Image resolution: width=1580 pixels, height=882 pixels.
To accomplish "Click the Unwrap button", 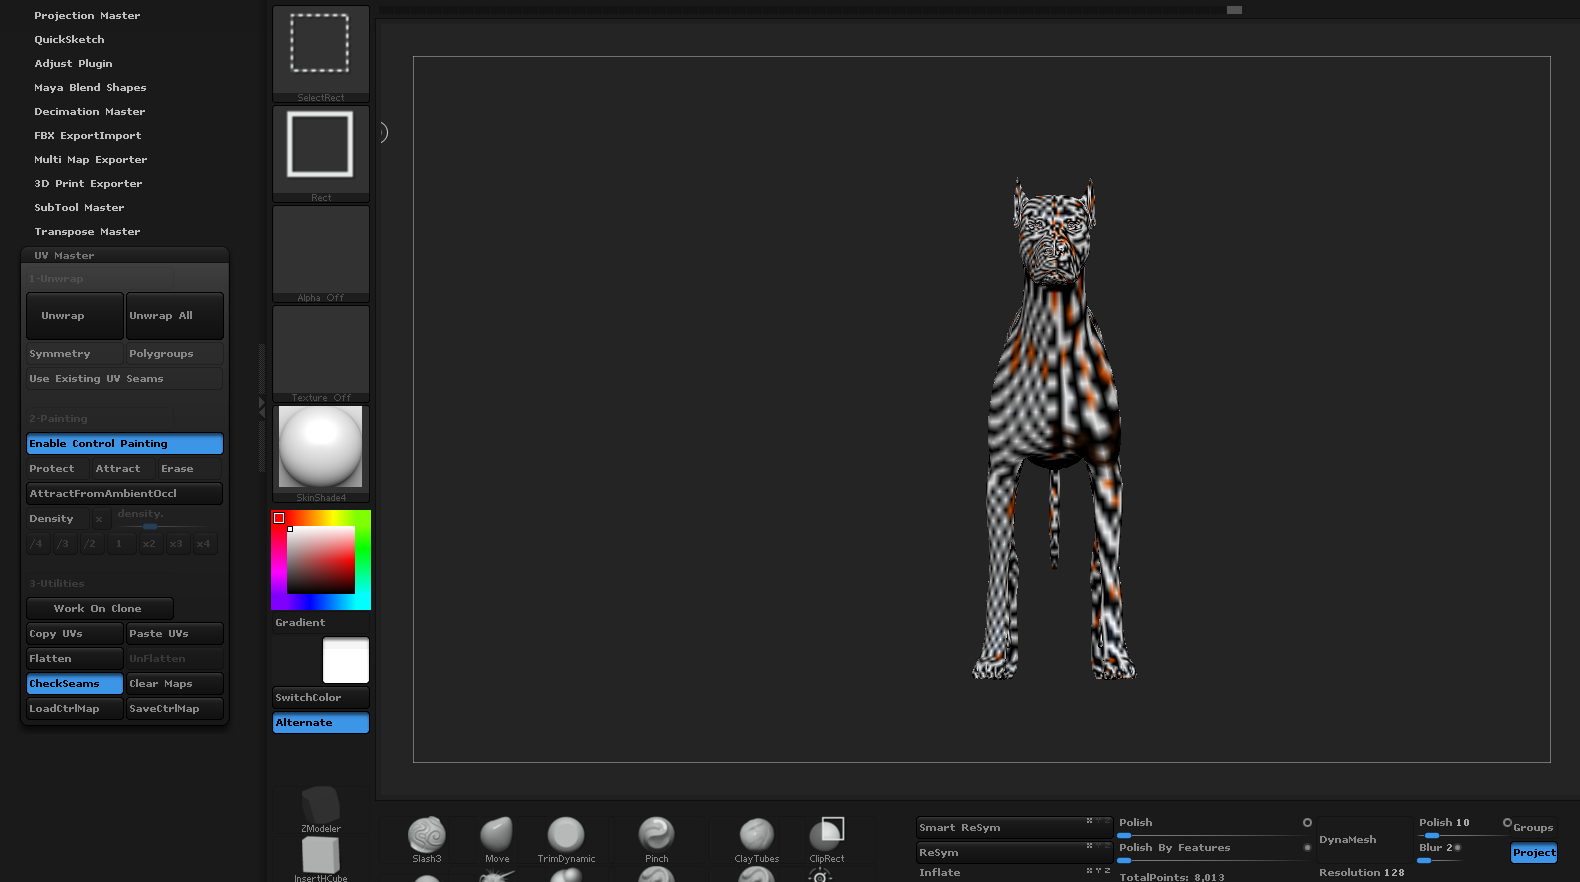I will (74, 316).
